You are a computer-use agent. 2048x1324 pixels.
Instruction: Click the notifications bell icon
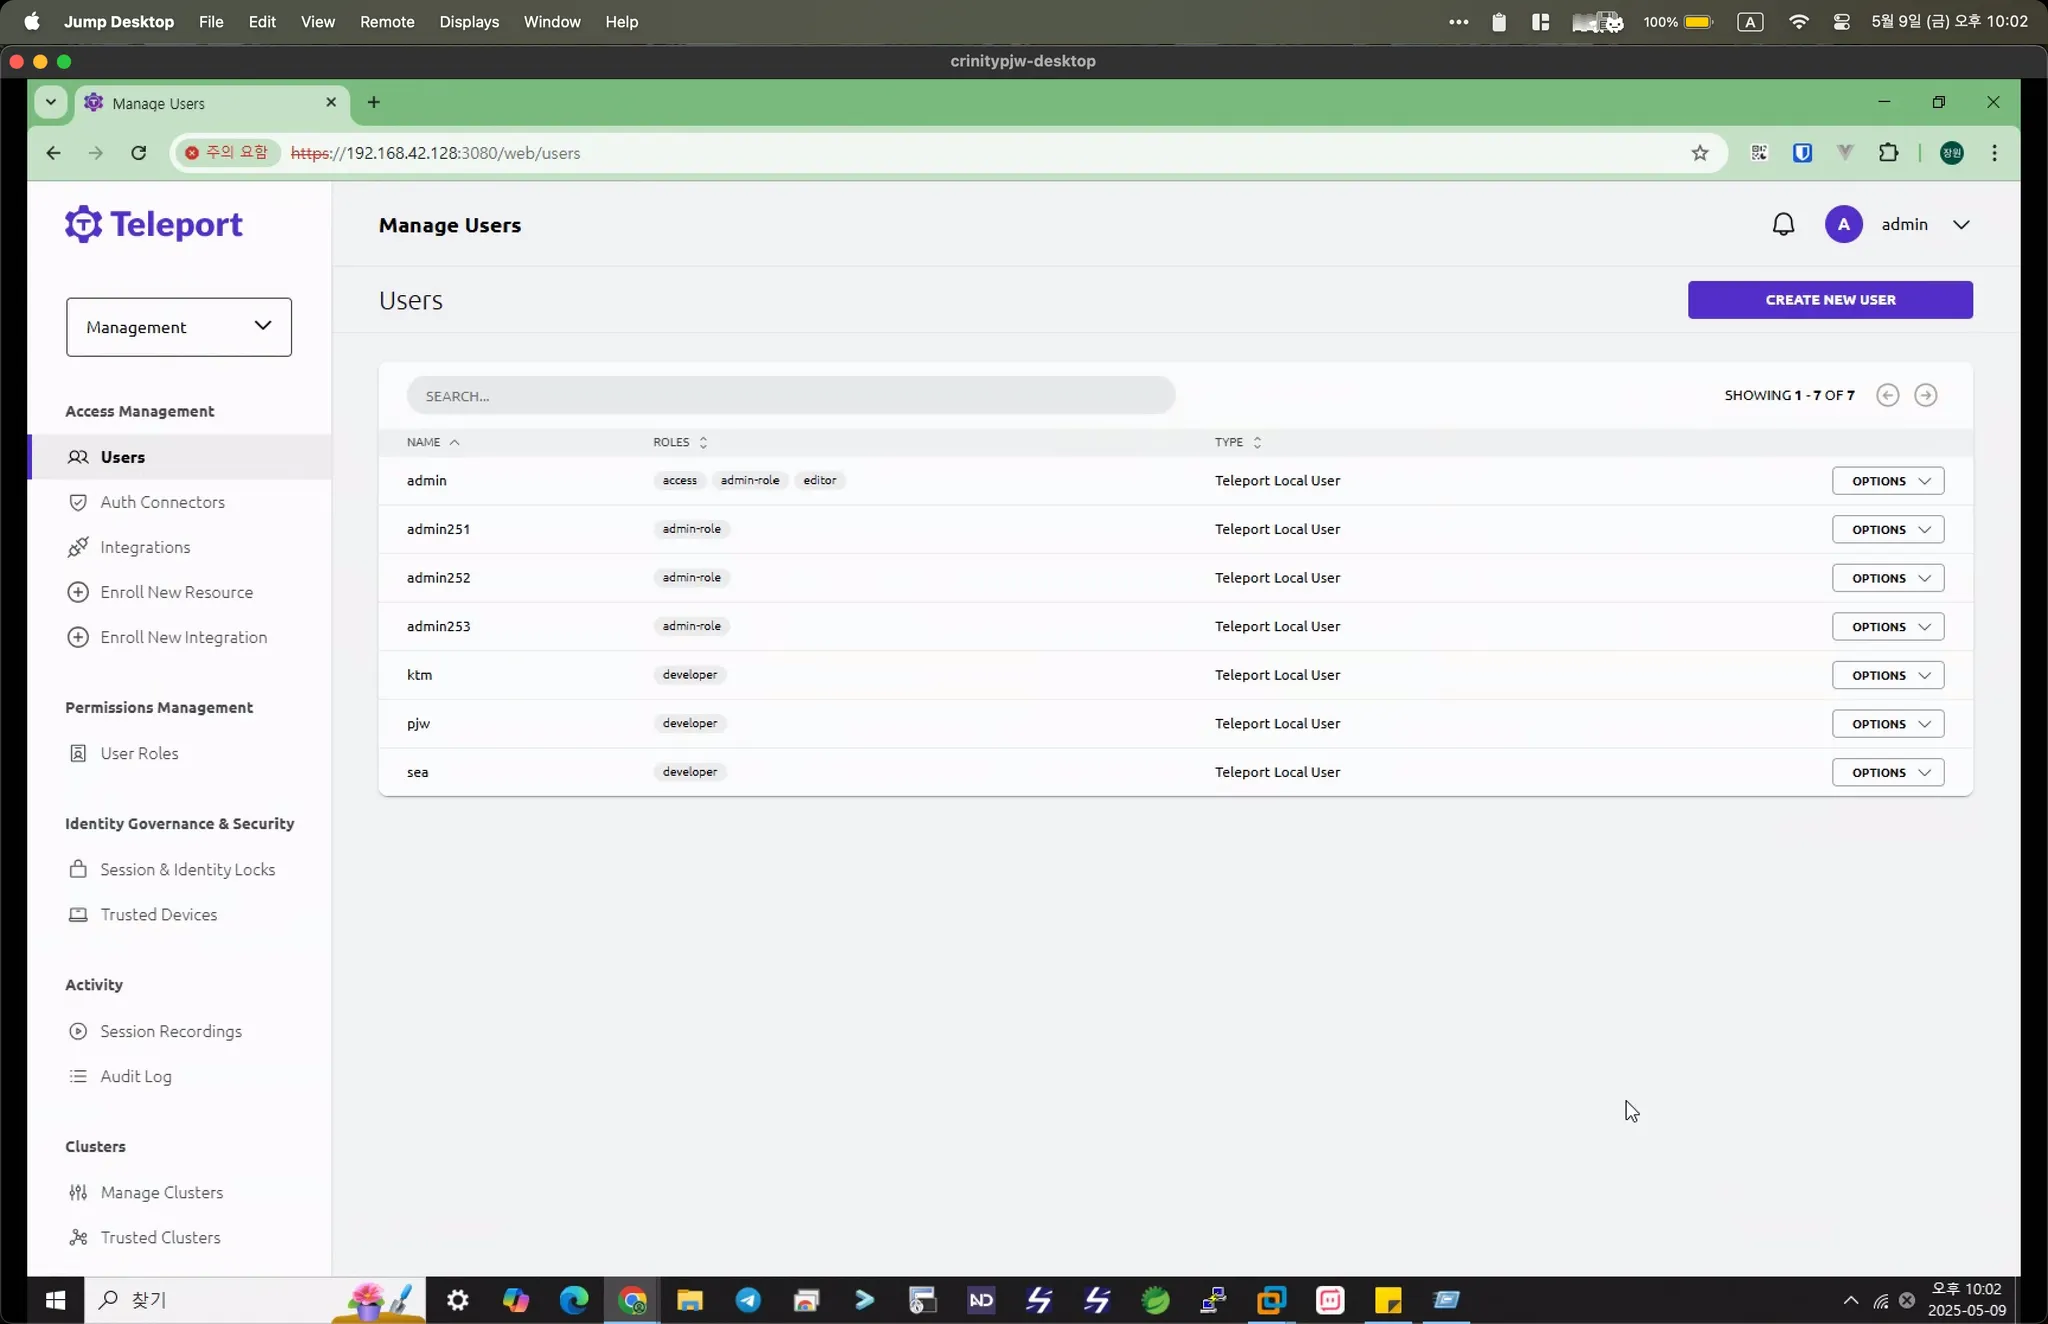pos(1783,224)
